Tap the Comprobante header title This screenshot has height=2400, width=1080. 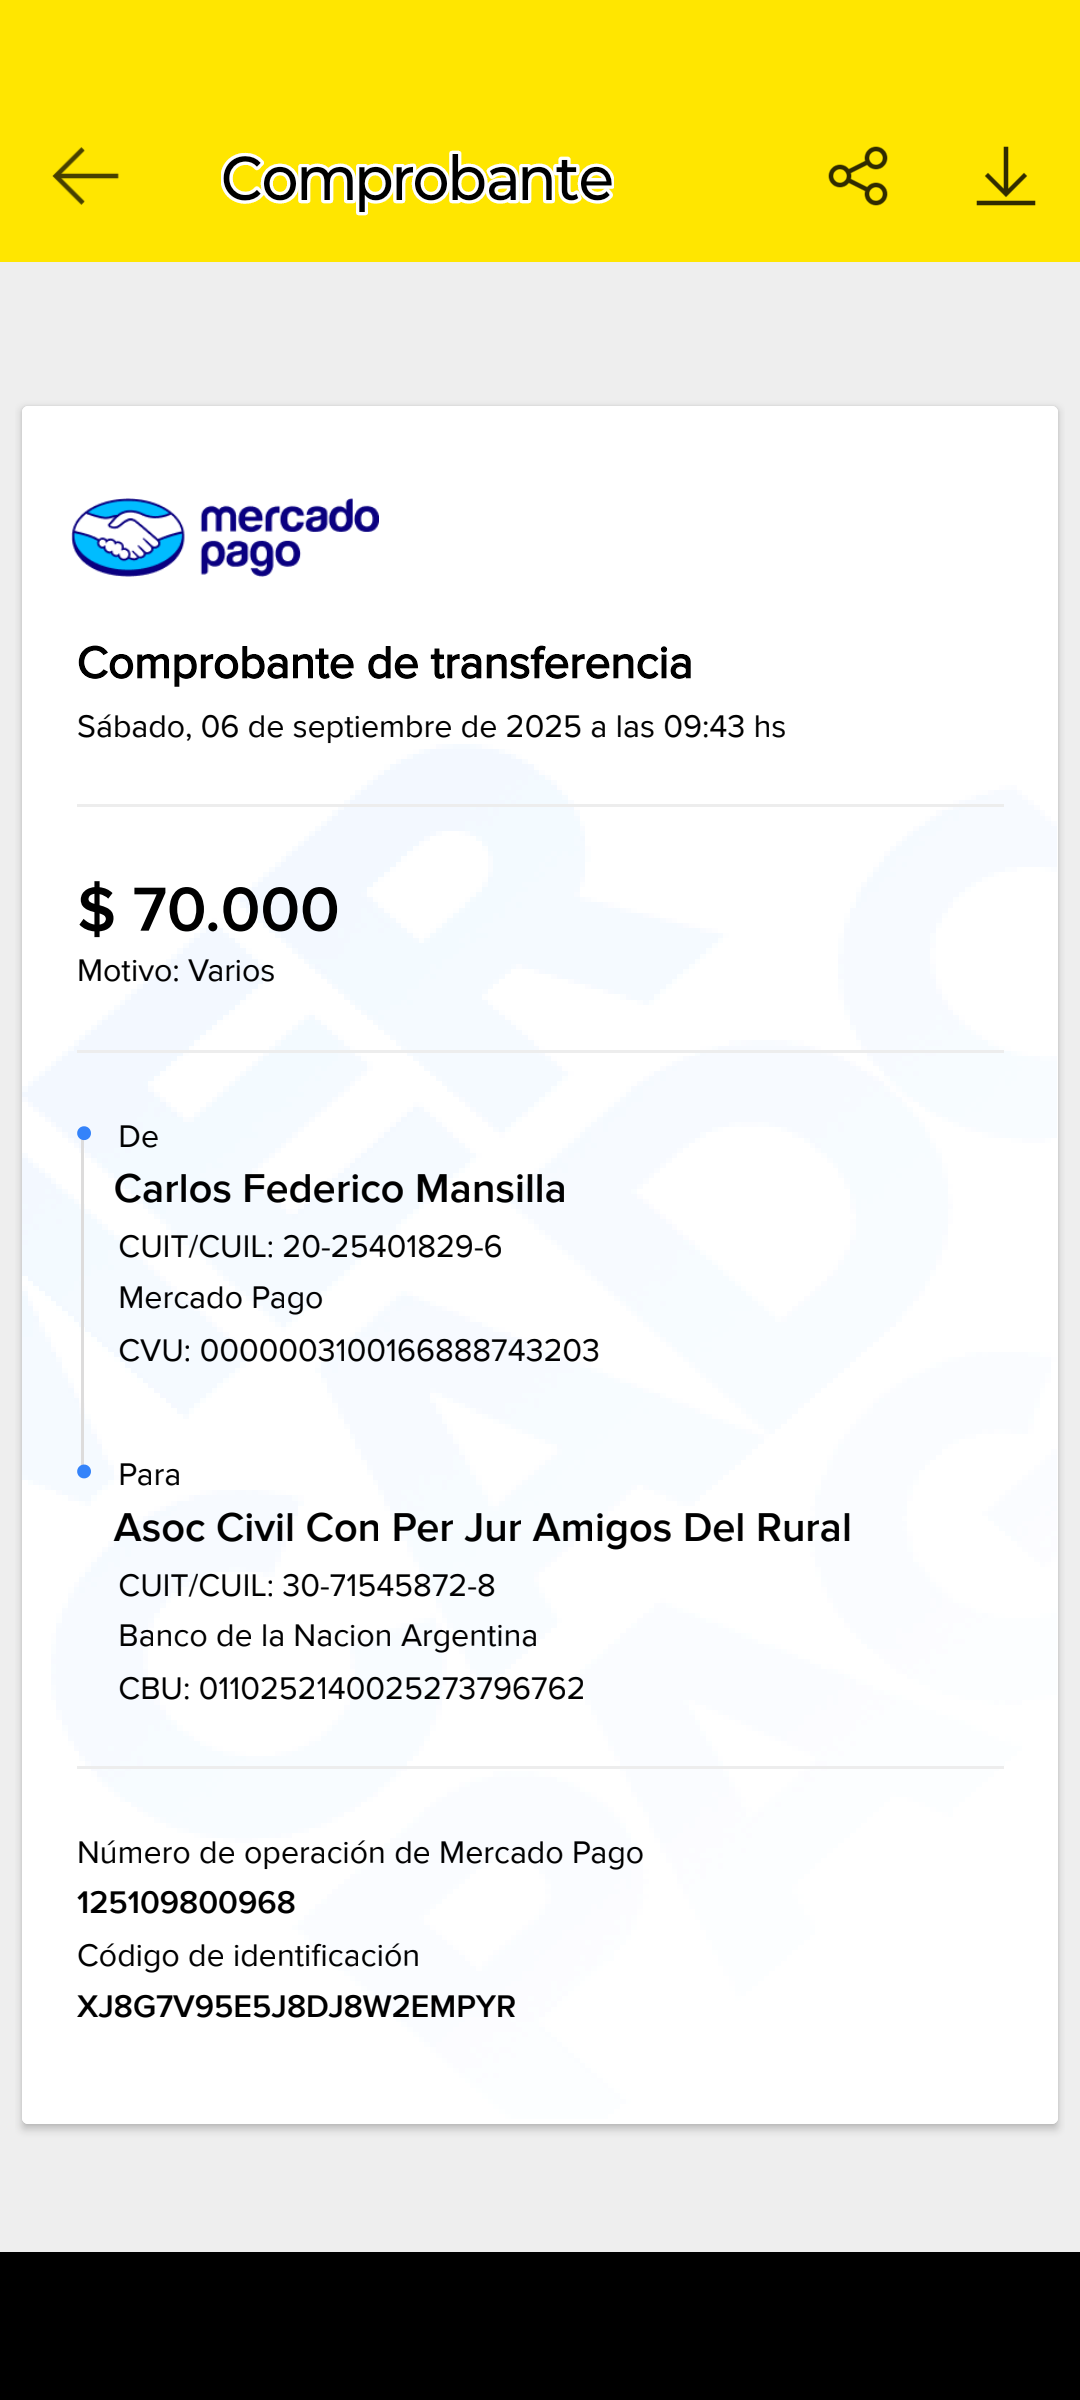tap(416, 179)
